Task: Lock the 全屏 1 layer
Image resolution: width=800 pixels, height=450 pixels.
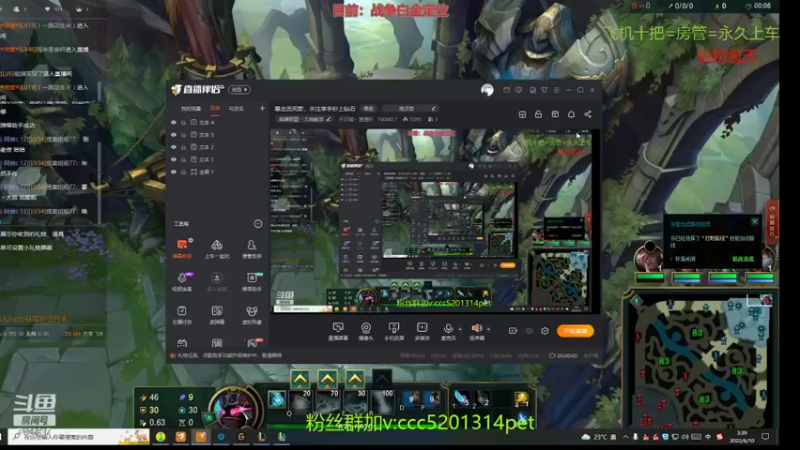Action: (183, 172)
